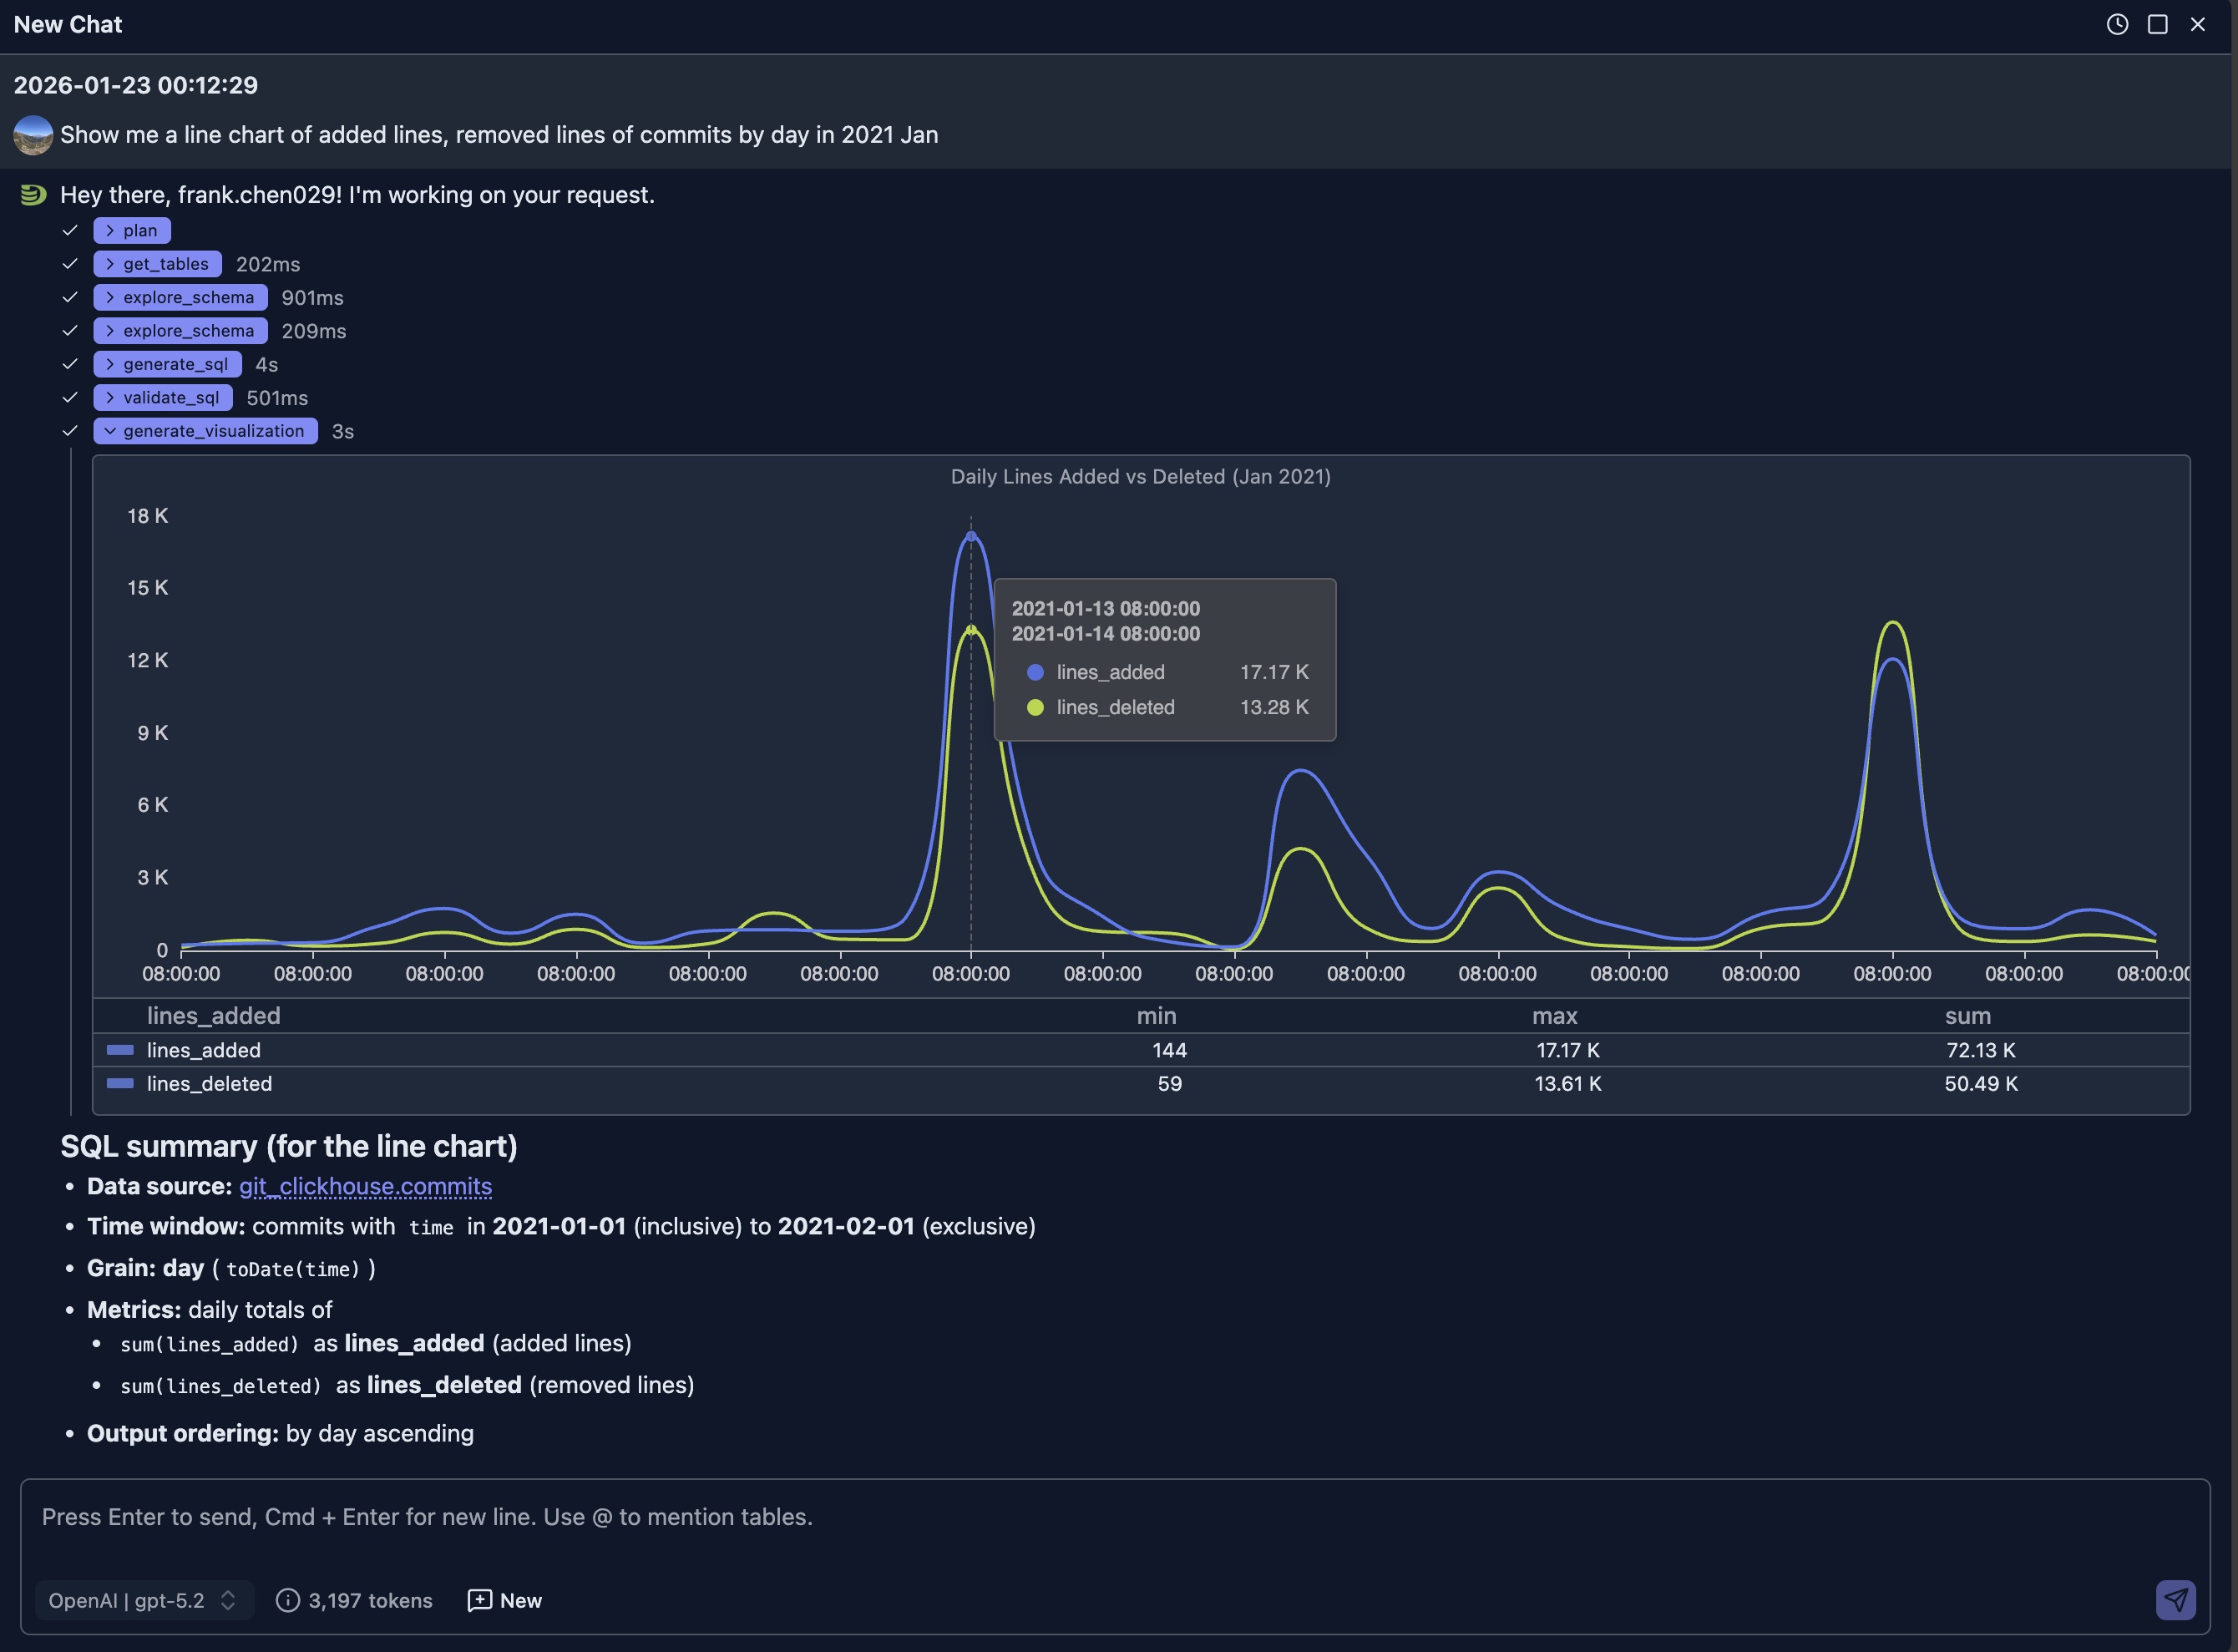Click the checkmark beside generate_sql step
Screen dimensions: 2238x1652
[69, 364]
